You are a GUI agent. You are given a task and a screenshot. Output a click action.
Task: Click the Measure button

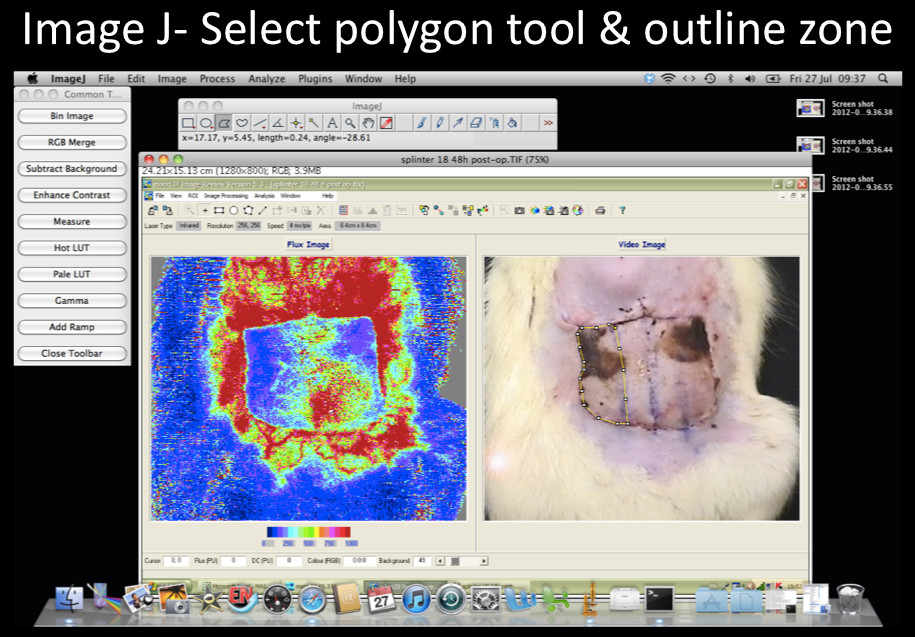coord(71,222)
